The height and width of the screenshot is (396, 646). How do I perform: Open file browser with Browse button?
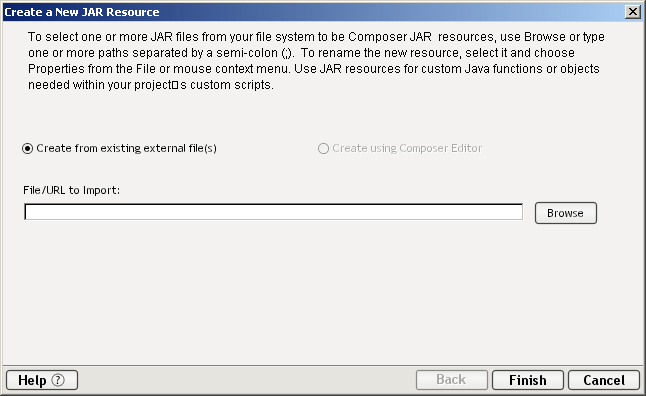pyautogui.click(x=566, y=213)
